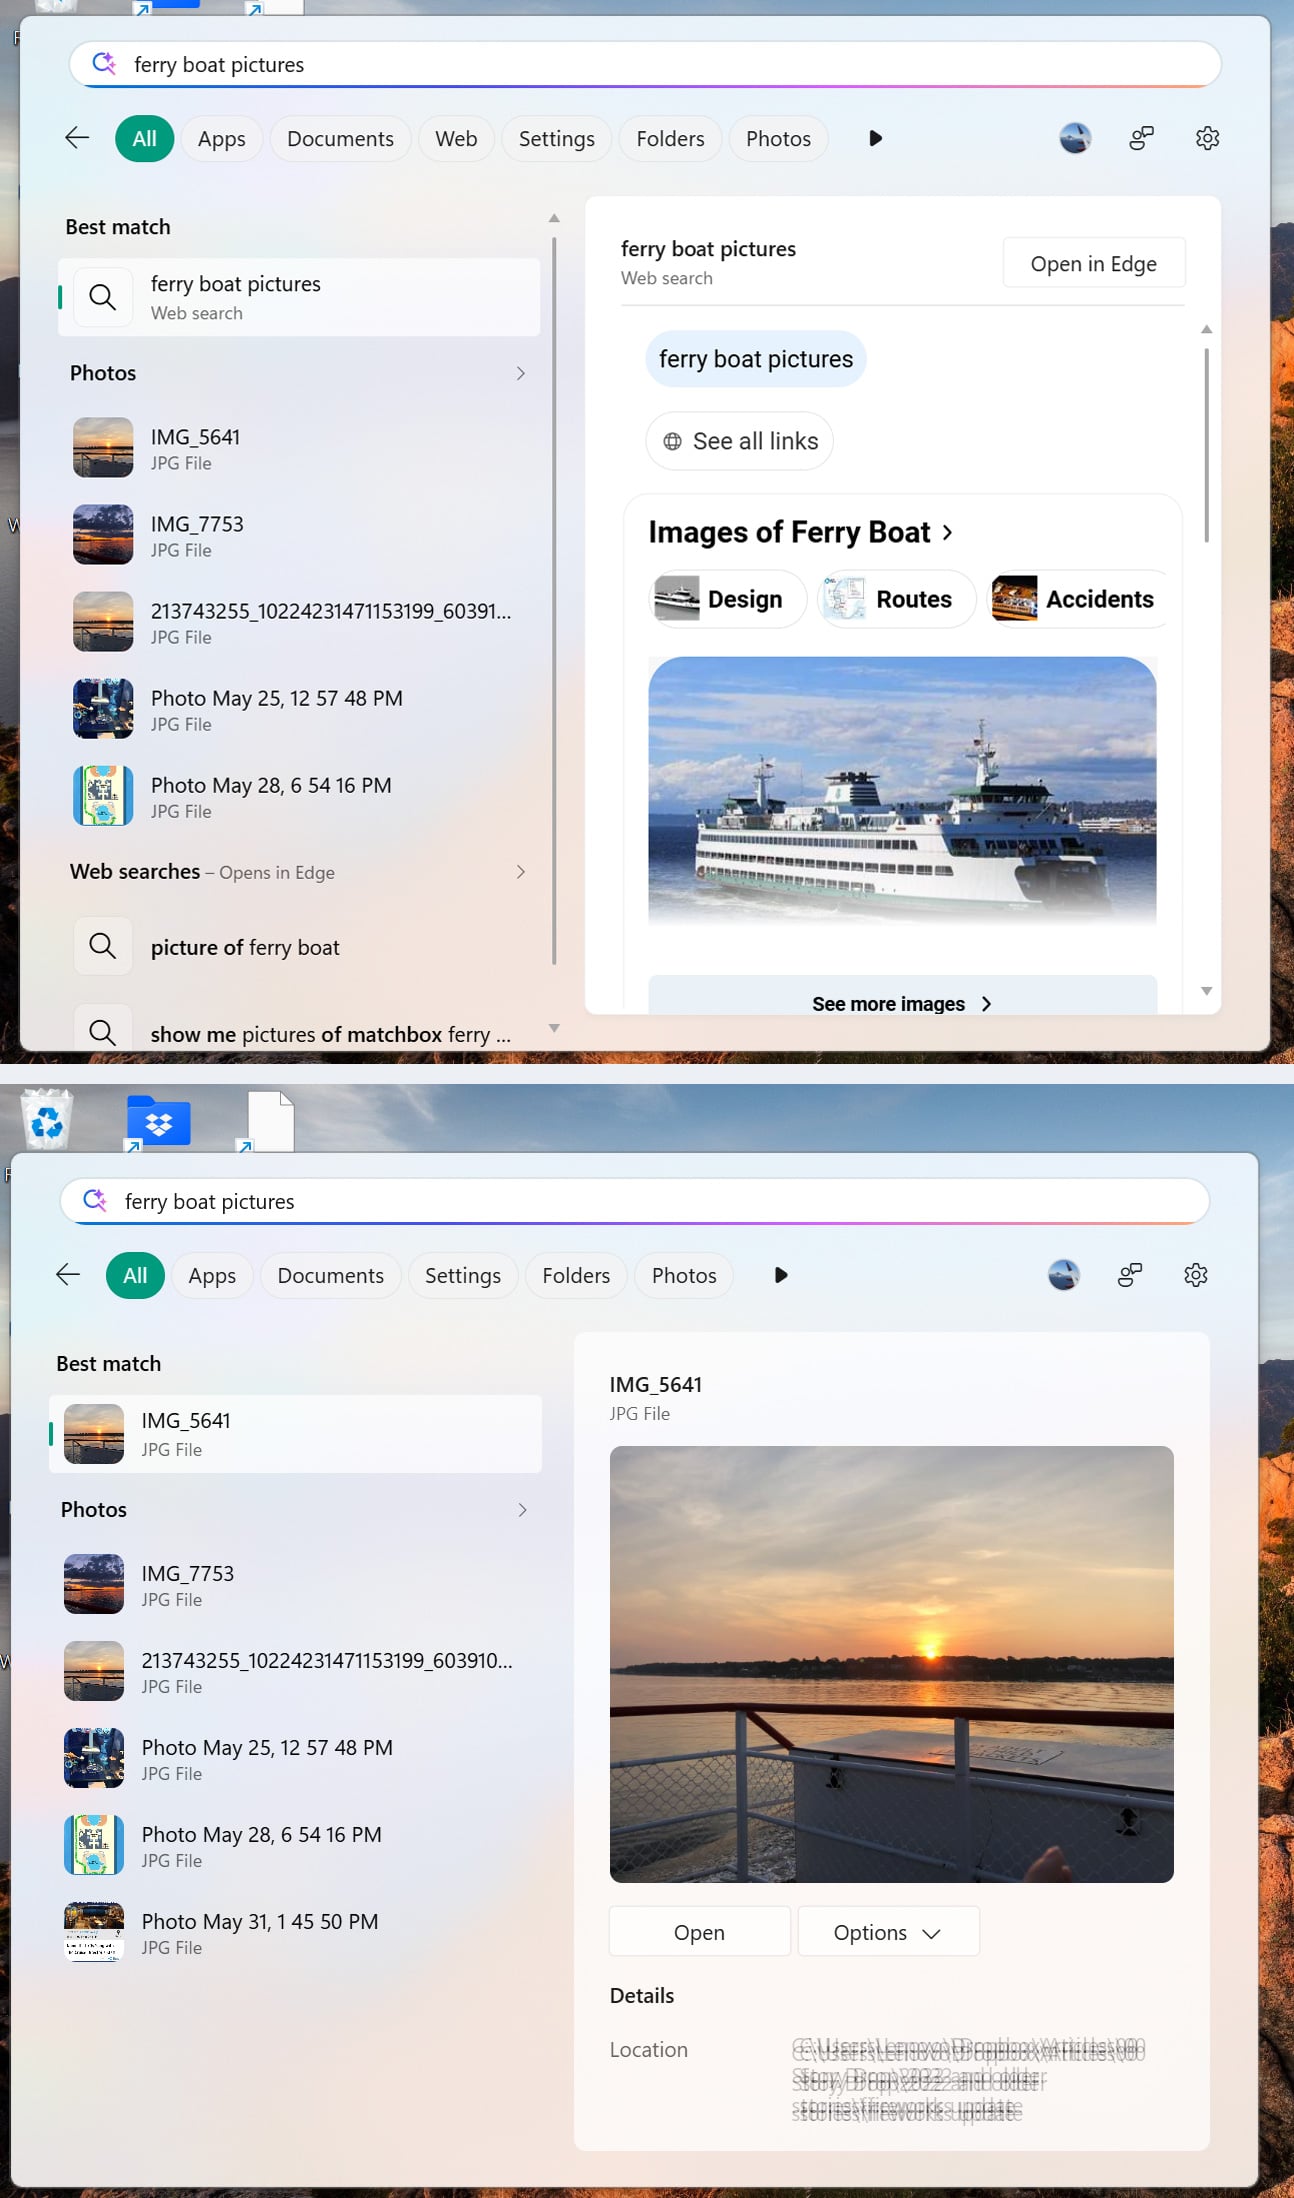Click the people-link icon beside avatar in IMG_5641 preview window
Viewport: 1294px width, 2198px height.
tap(1130, 1275)
